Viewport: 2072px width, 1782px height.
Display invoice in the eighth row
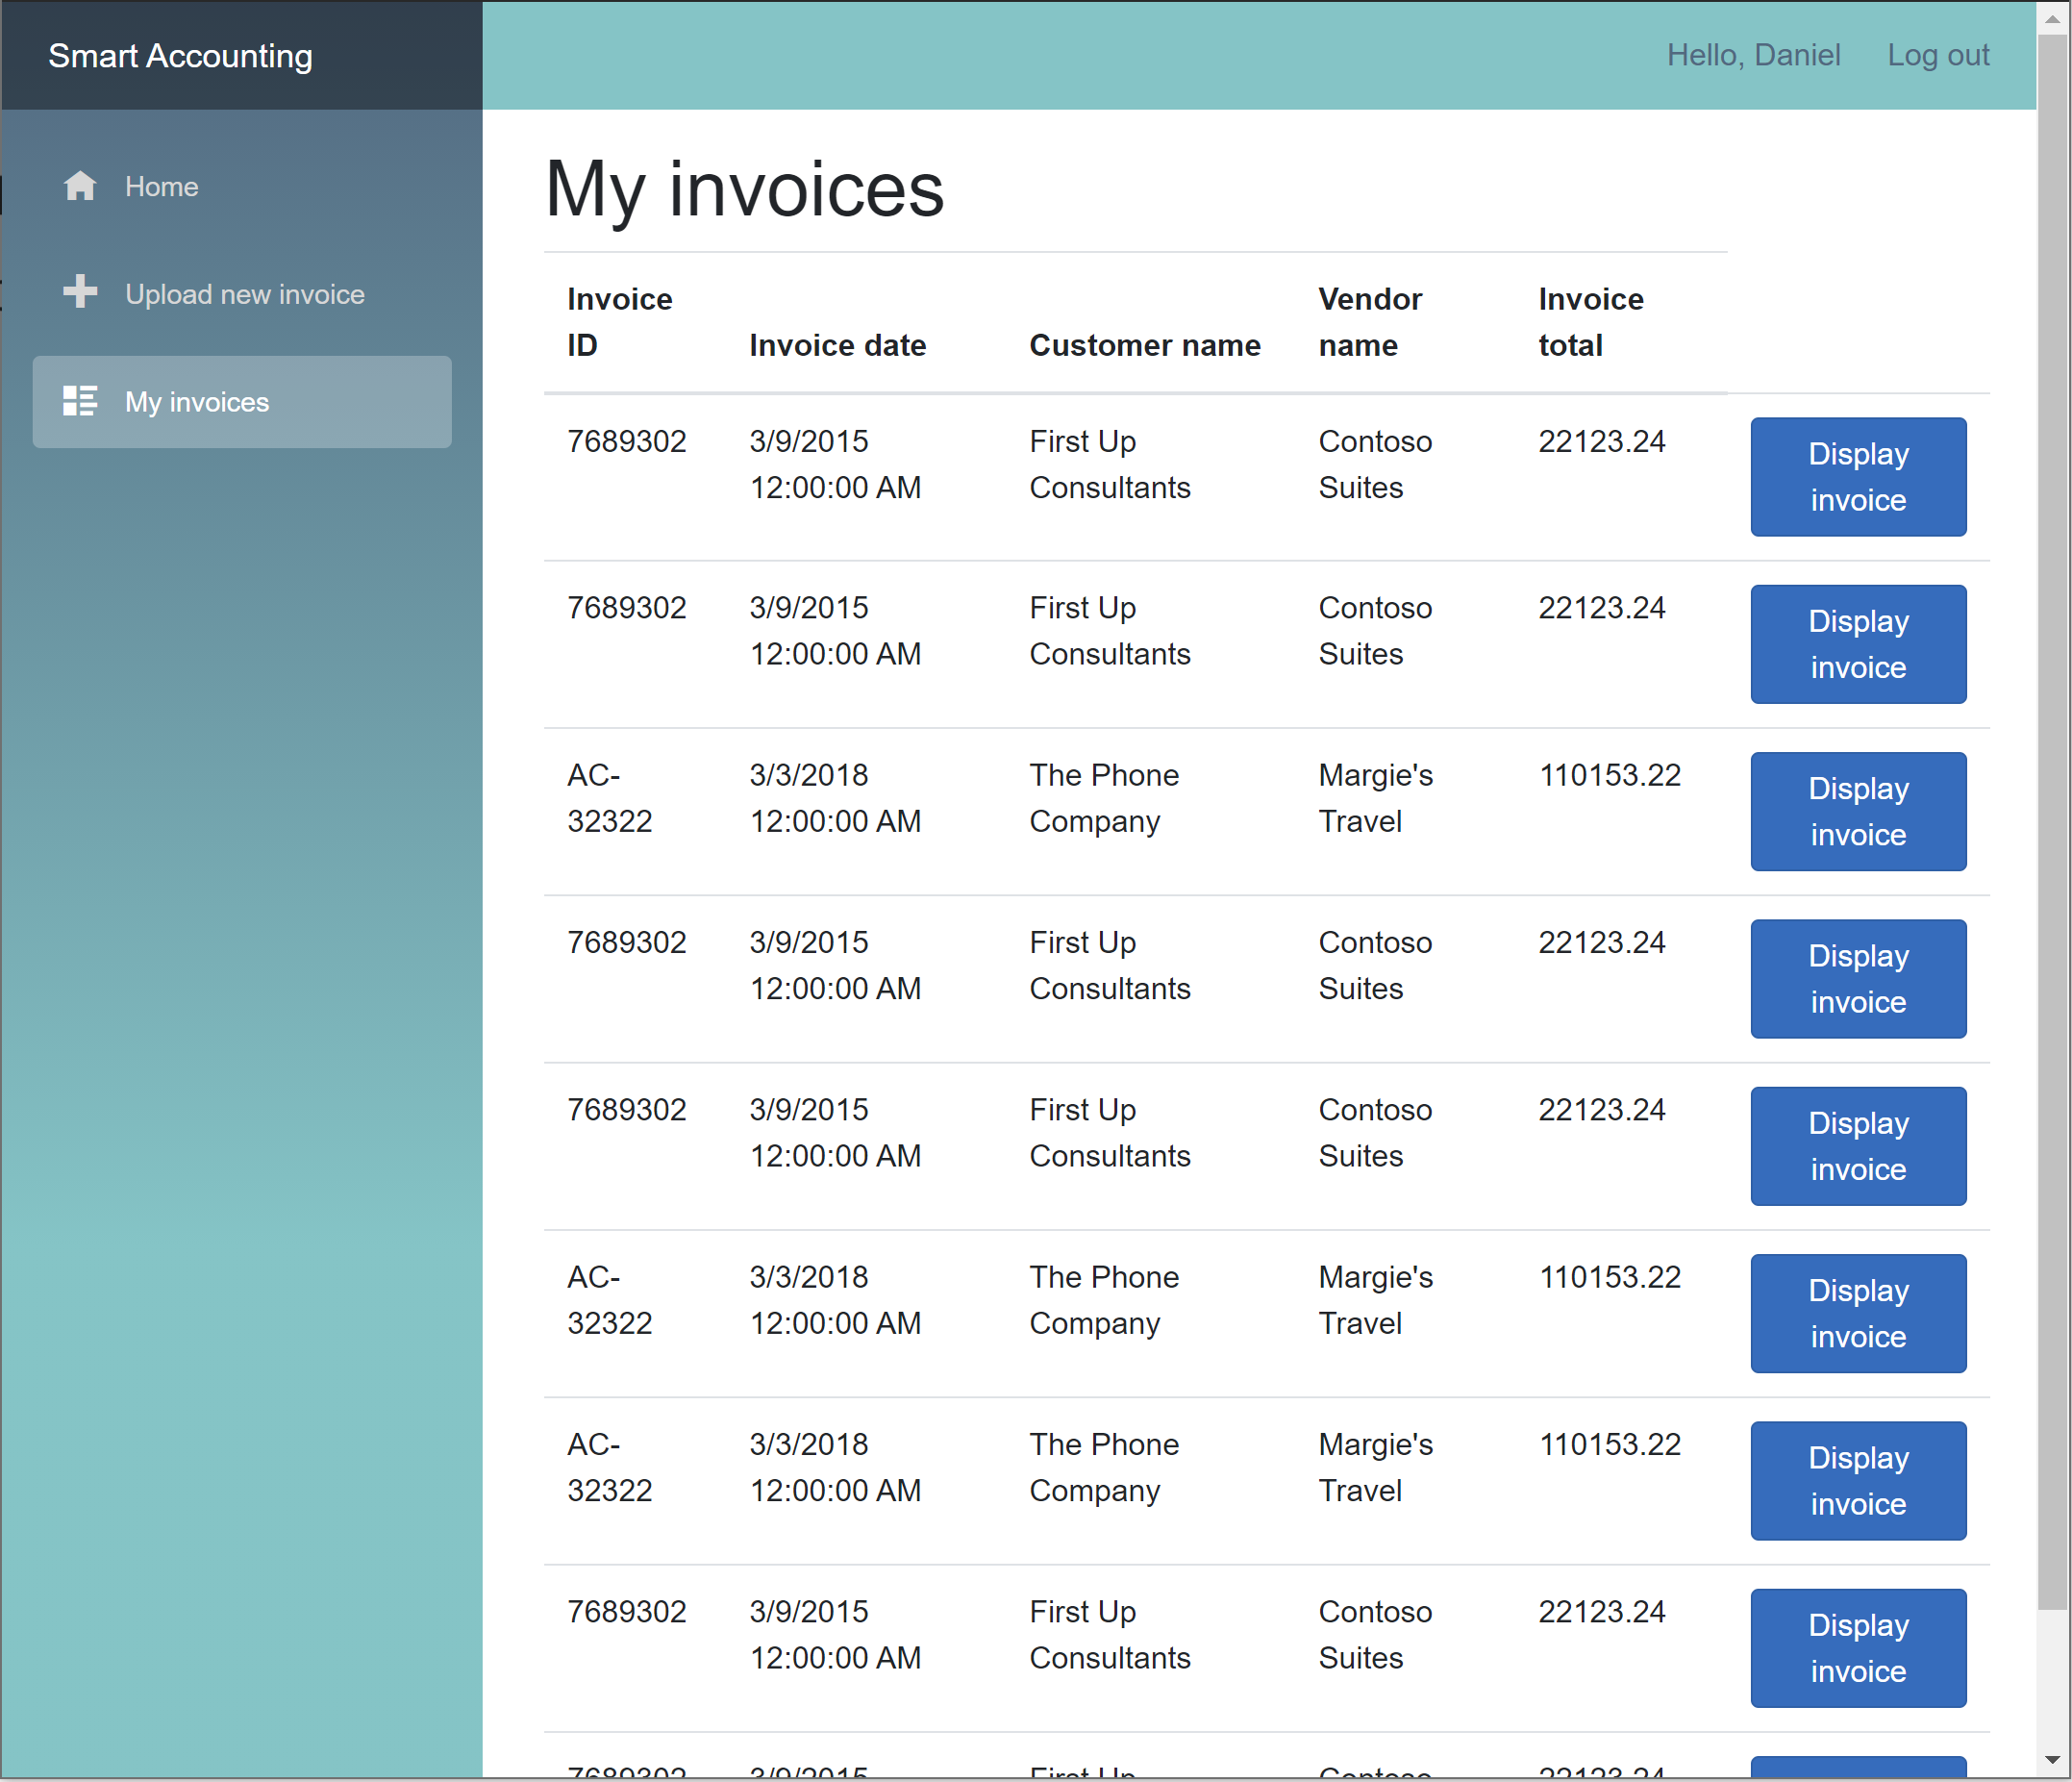1857,1647
